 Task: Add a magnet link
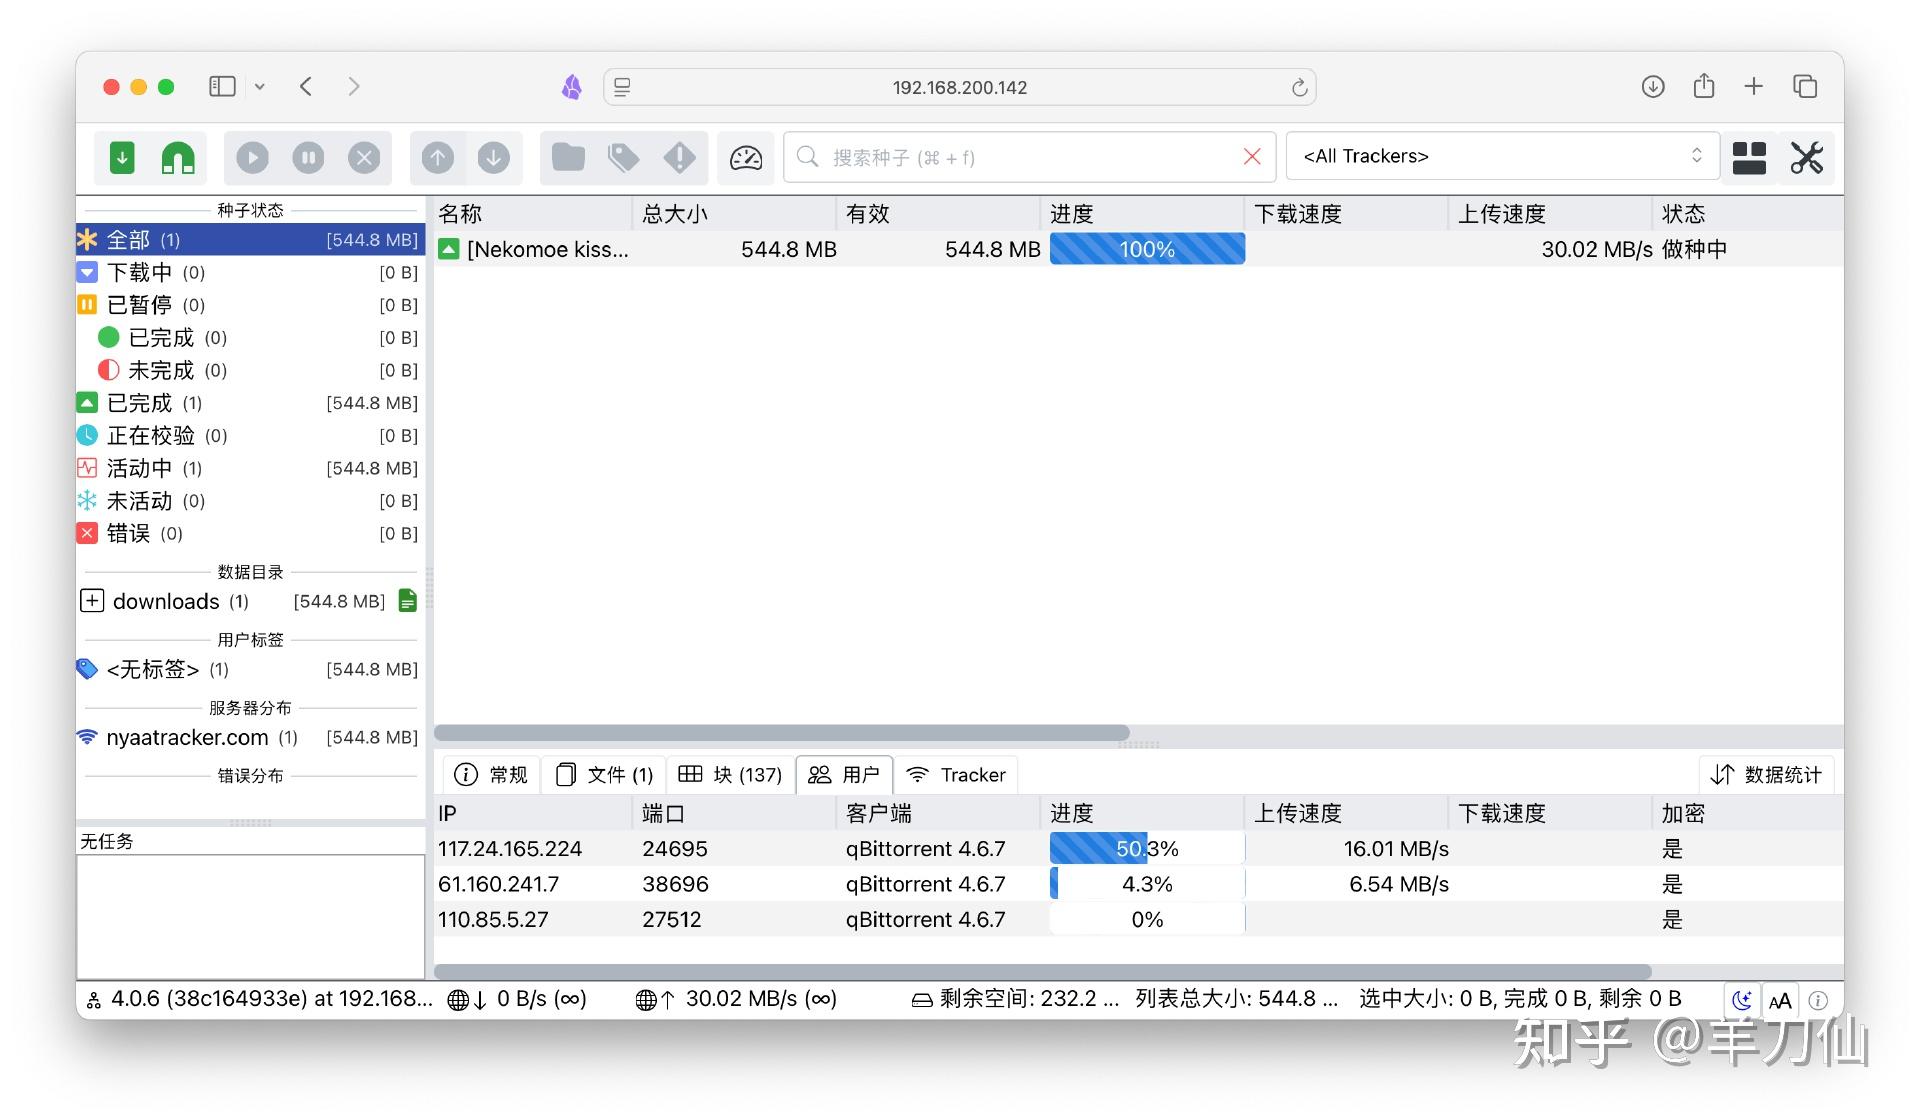point(177,157)
